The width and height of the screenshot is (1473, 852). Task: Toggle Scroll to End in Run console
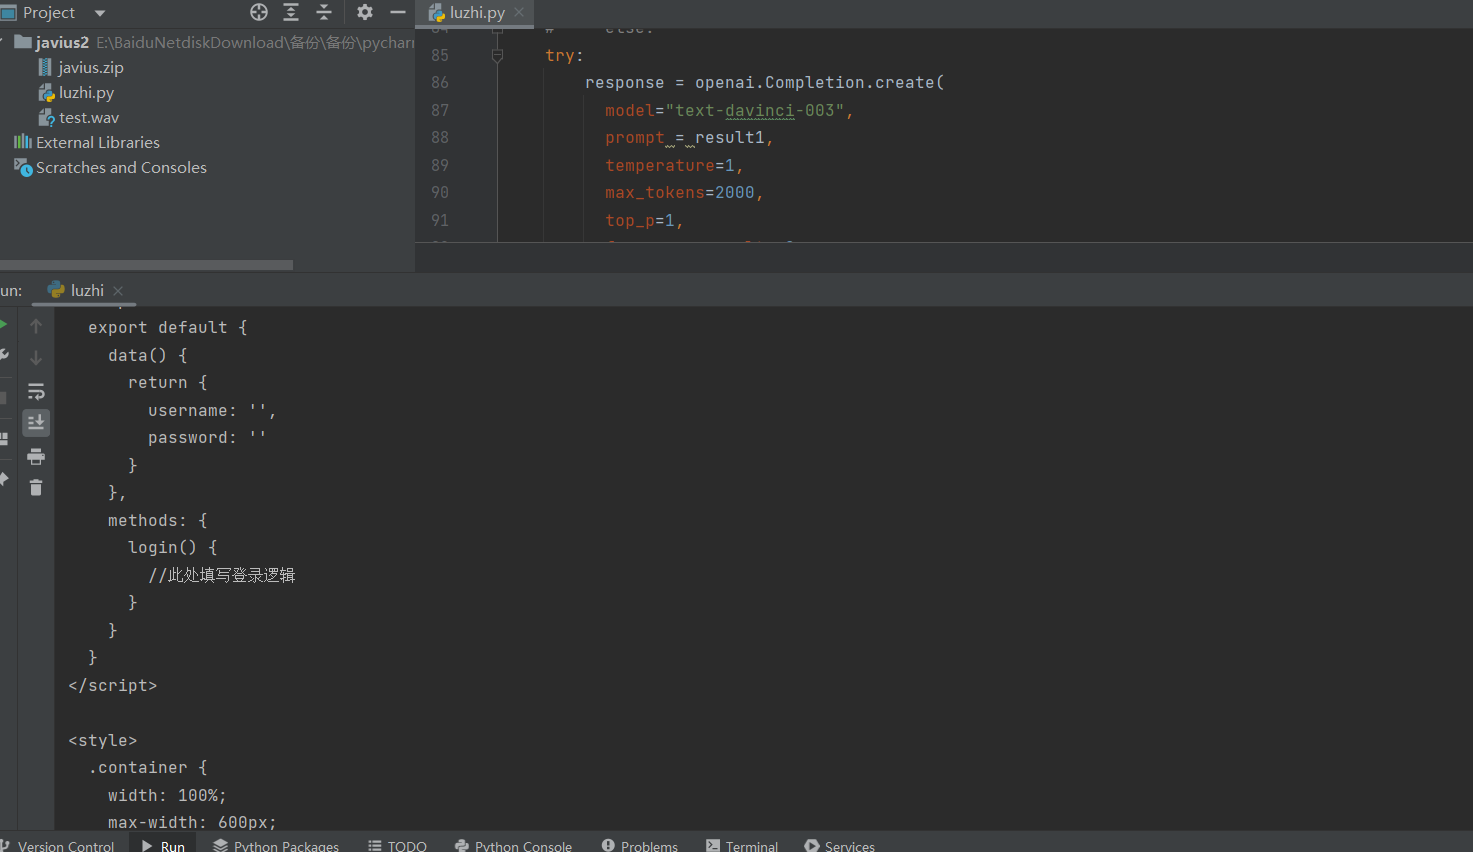pyautogui.click(x=36, y=423)
